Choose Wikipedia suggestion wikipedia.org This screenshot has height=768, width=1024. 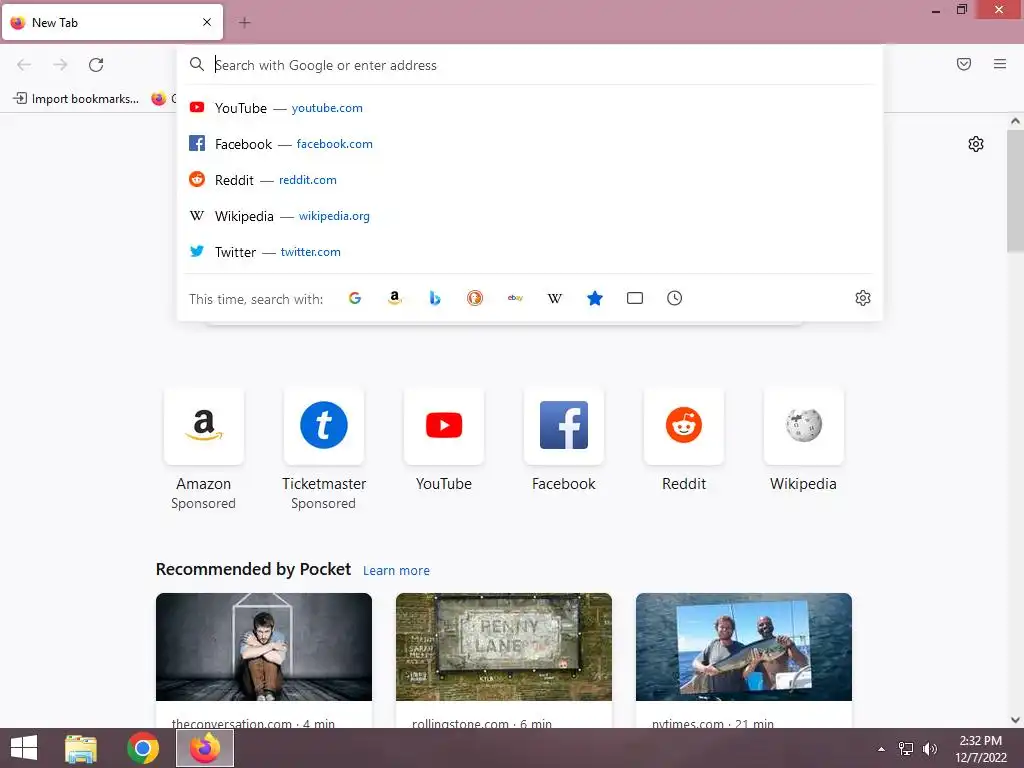click(x=530, y=216)
